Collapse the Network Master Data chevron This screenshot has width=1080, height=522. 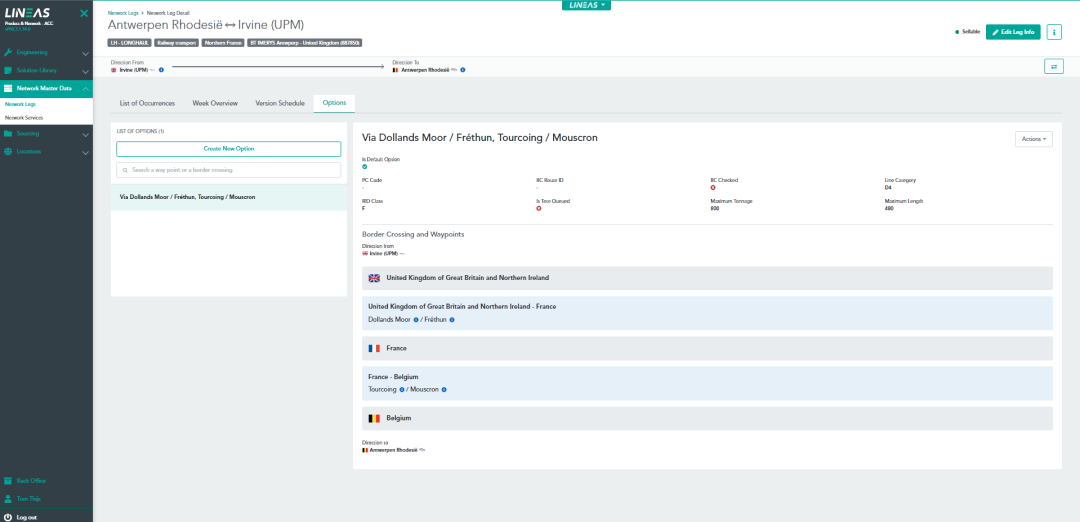click(x=85, y=88)
